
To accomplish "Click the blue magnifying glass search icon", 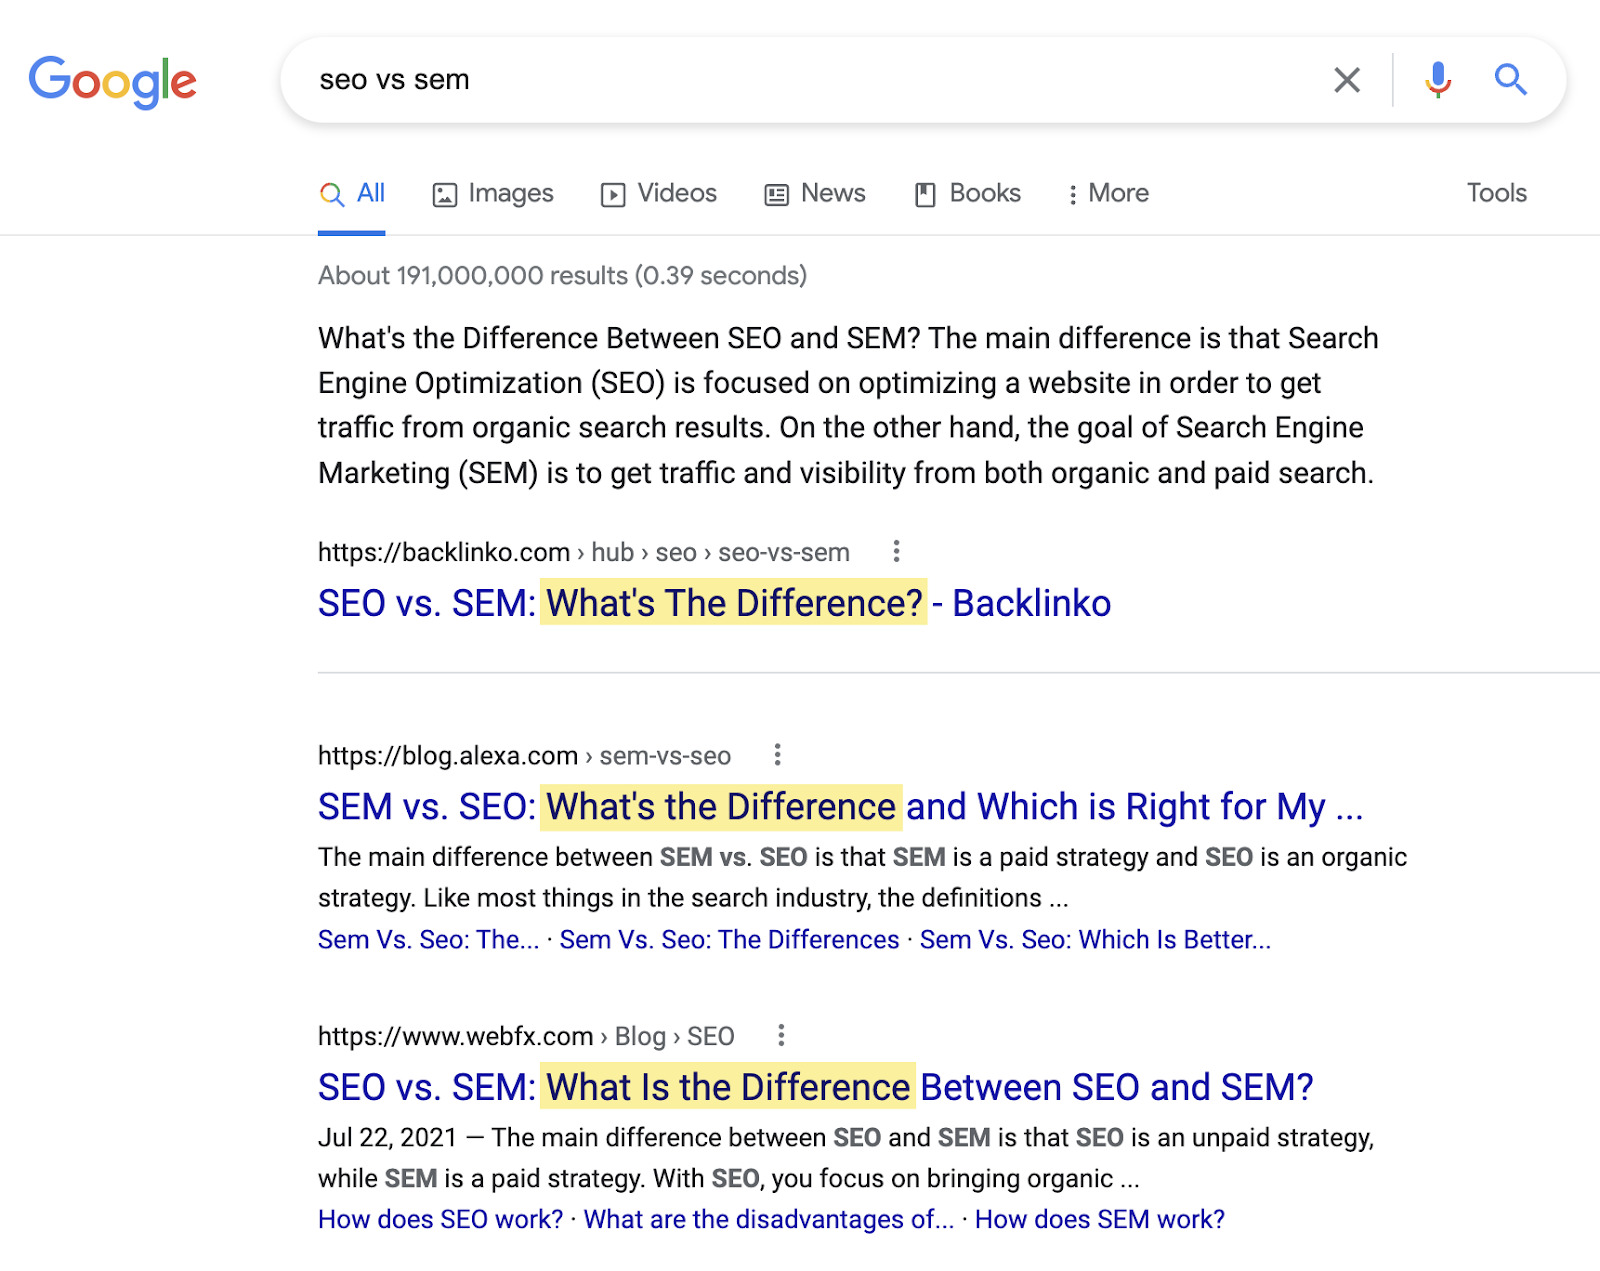I will click(x=1510, y=80).
